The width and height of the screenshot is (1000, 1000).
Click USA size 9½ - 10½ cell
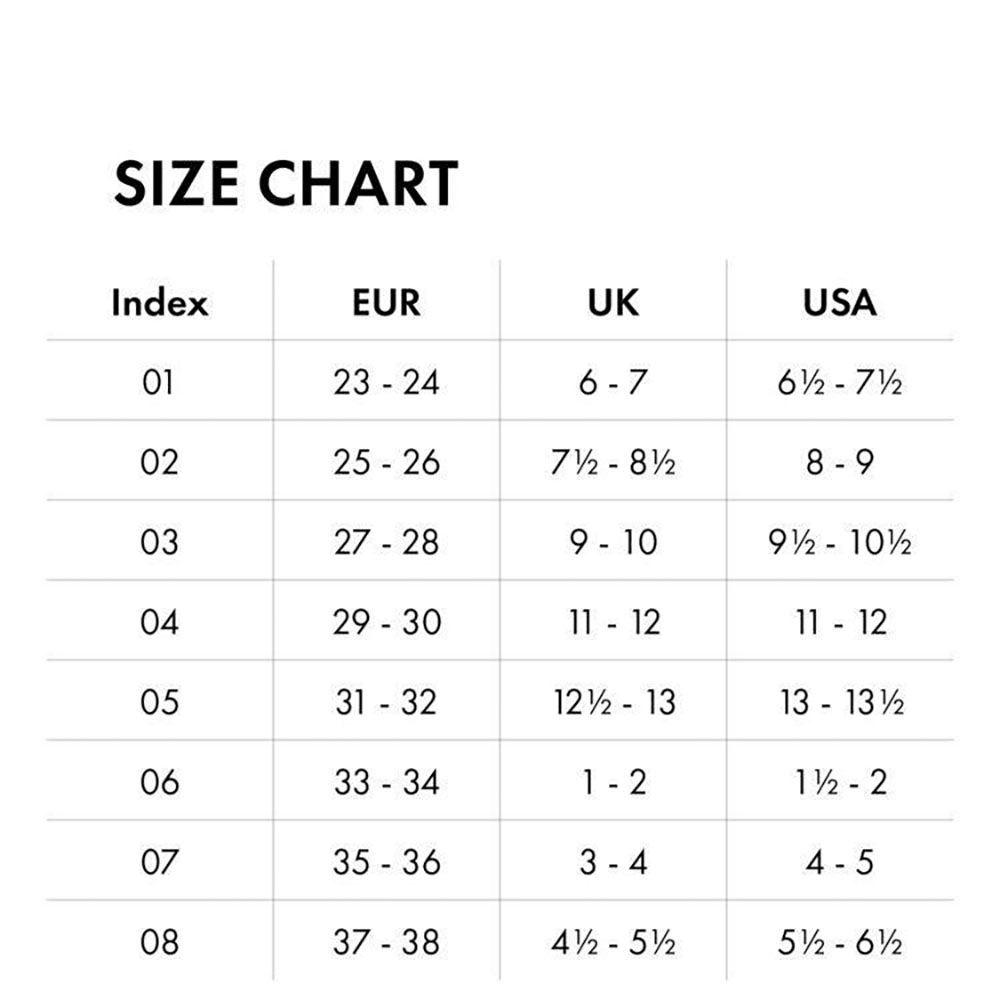coord(840,542)
